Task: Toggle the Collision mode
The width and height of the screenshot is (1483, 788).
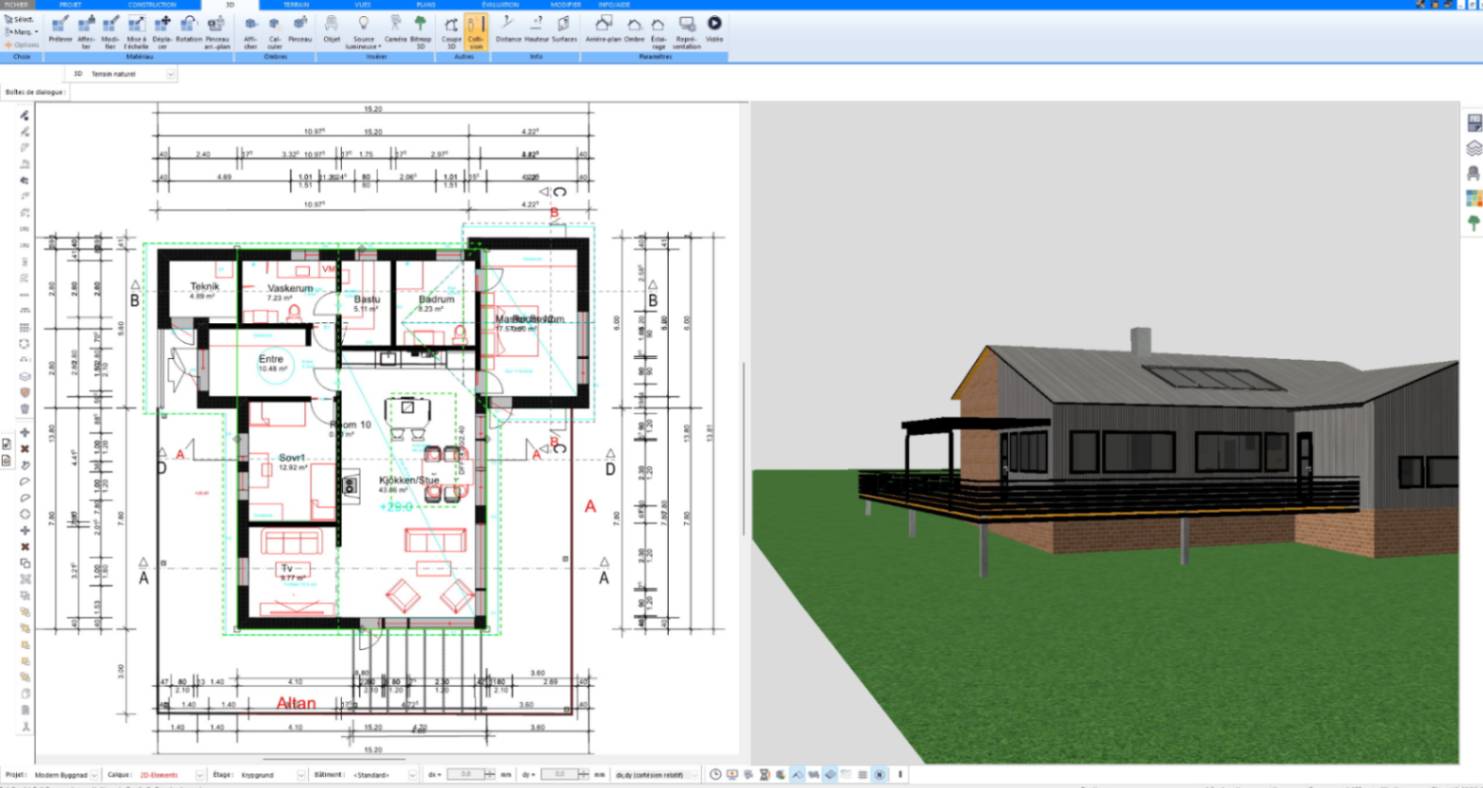Action: point(476,31)
